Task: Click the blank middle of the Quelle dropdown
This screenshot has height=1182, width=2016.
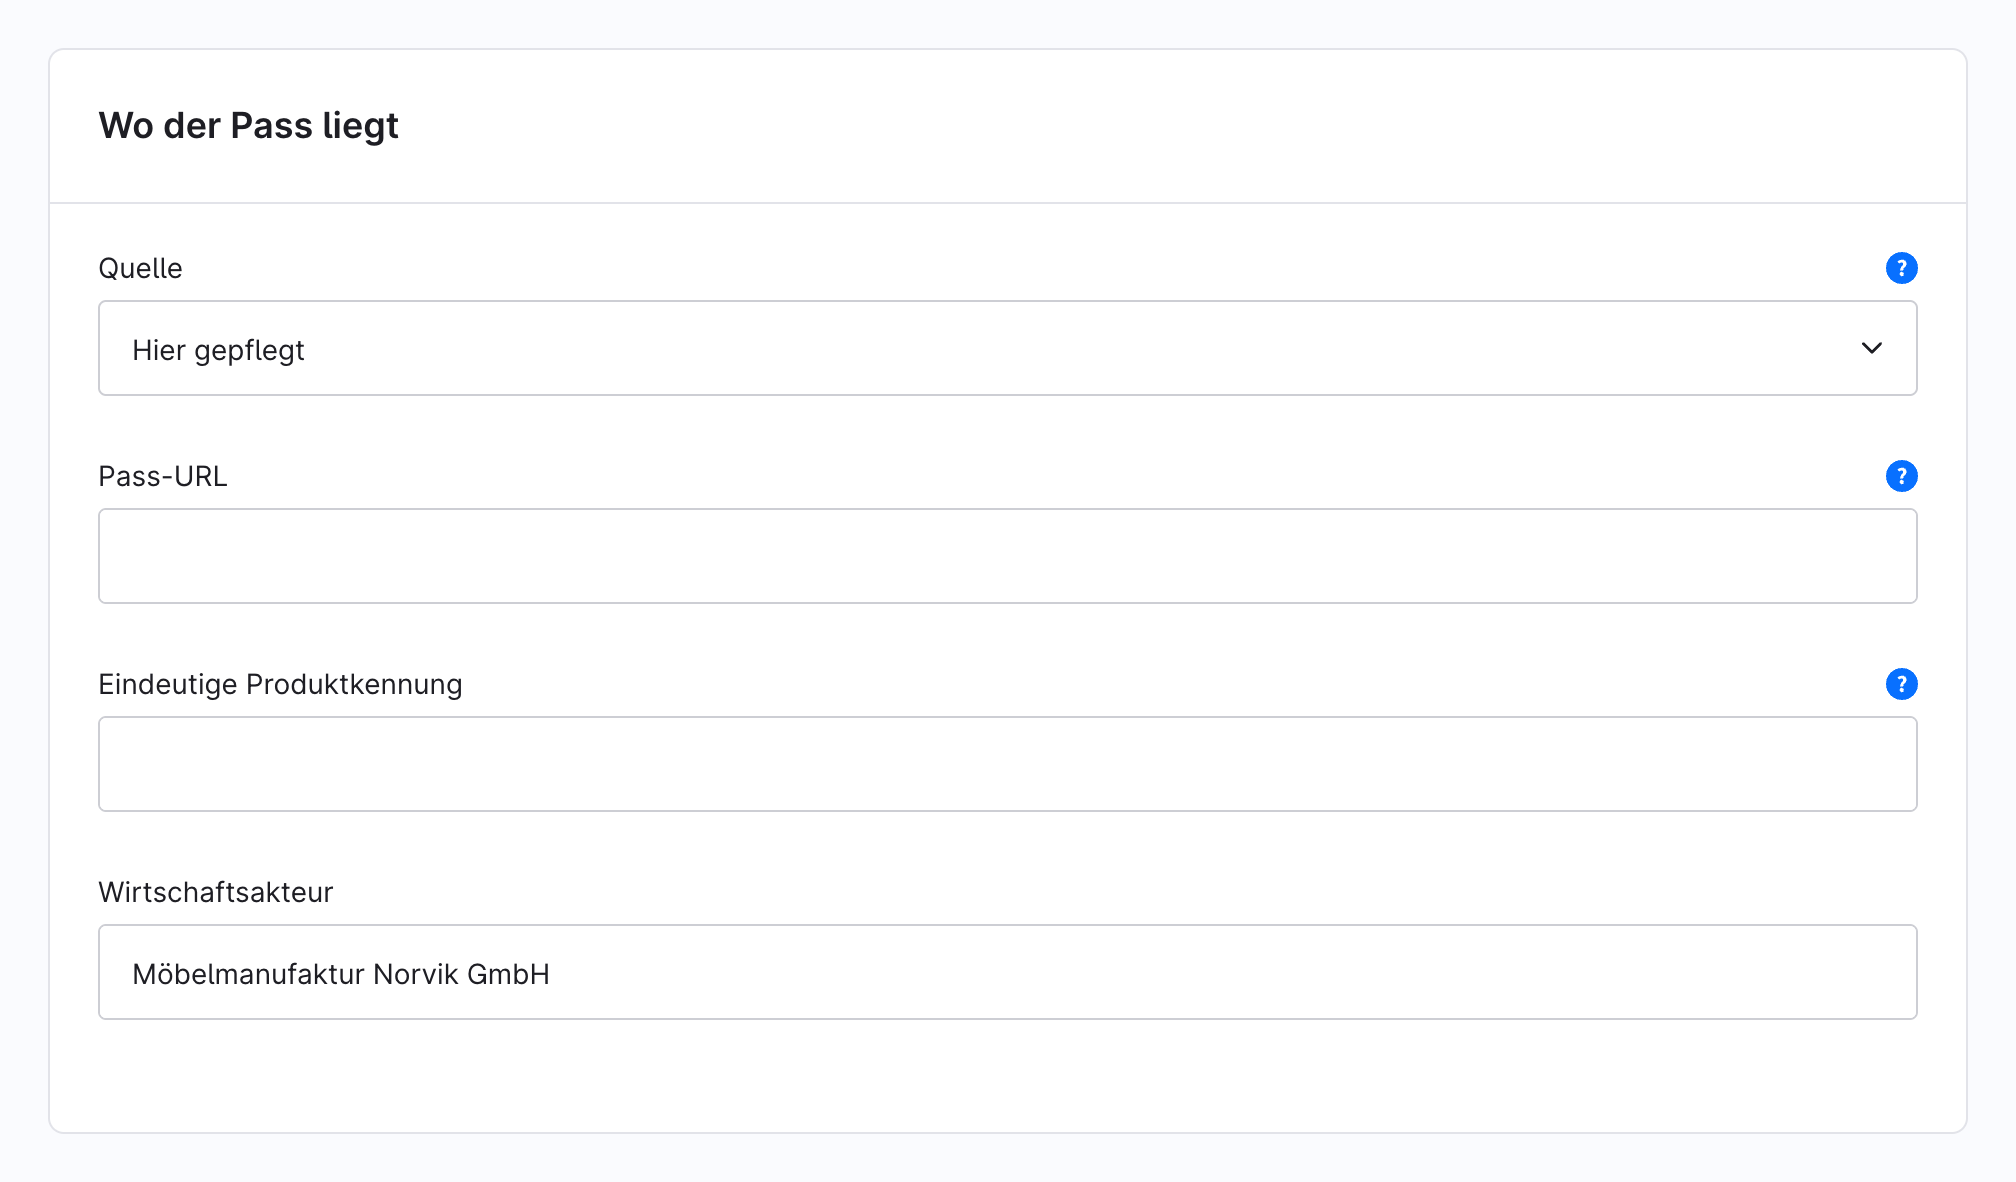Action: tap(1080, 348)
